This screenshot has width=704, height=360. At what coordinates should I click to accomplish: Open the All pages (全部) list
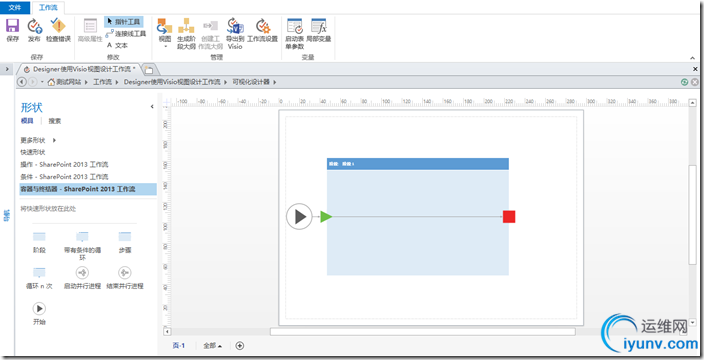click(x=212, y=346)
